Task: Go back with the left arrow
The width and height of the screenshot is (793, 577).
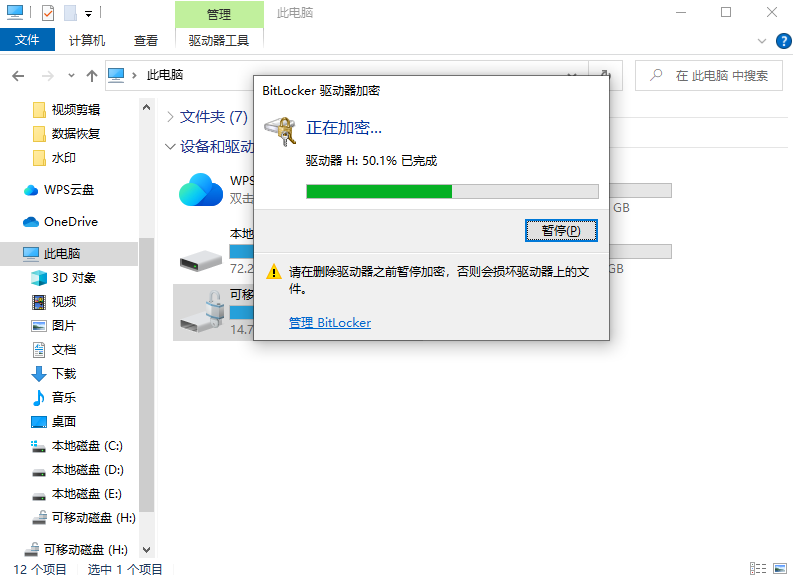Action: (x=18, y=76)
